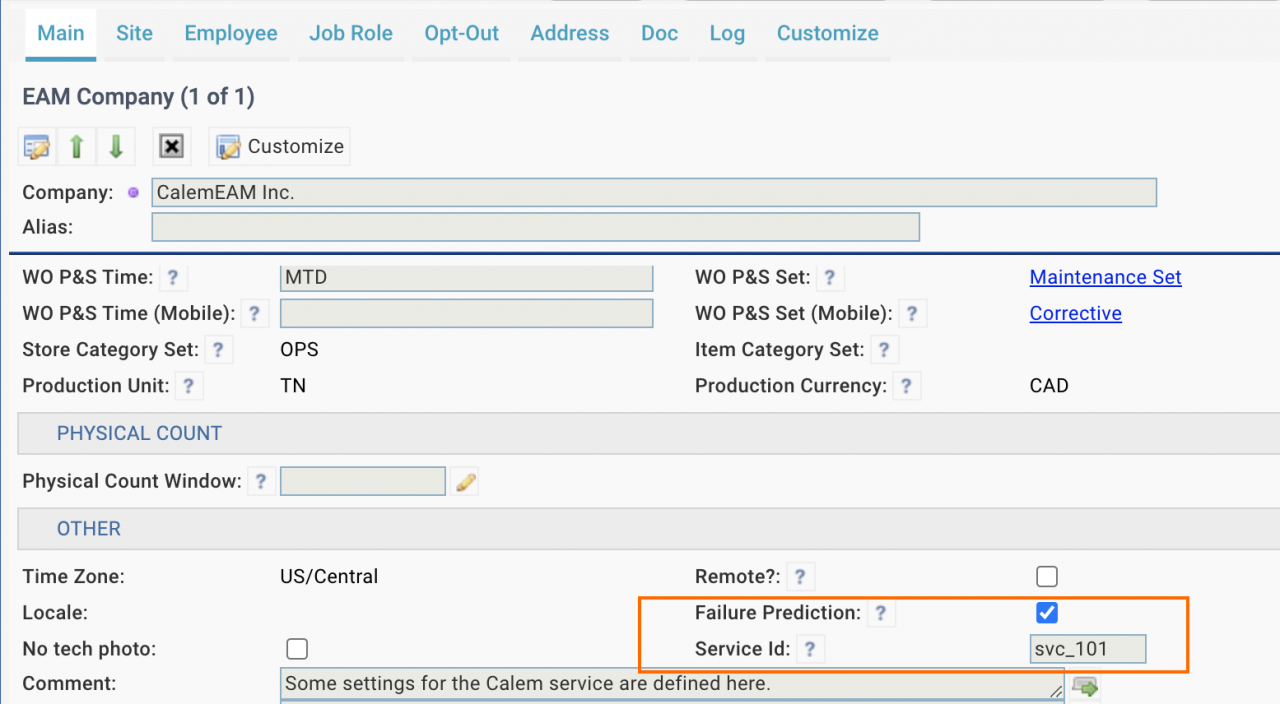Screen dimensions: 1280x704
Task: Click help icon next to Service Id
Action: click(x=809, y=649)
